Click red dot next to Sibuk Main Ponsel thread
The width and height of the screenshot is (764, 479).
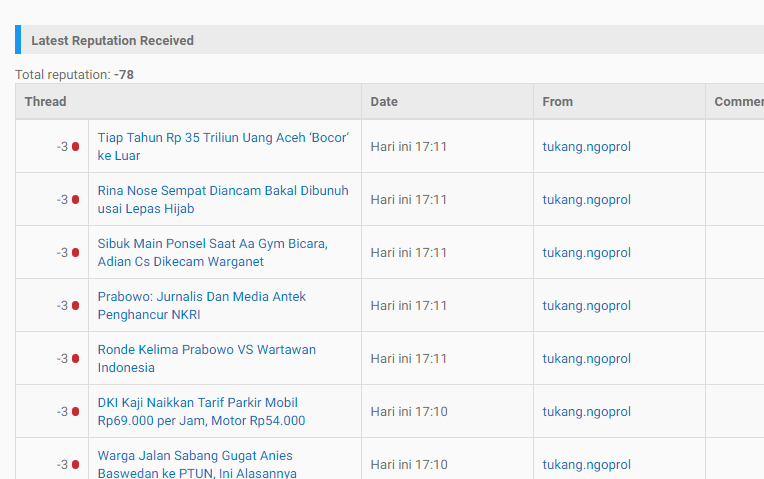pos(76,253)
